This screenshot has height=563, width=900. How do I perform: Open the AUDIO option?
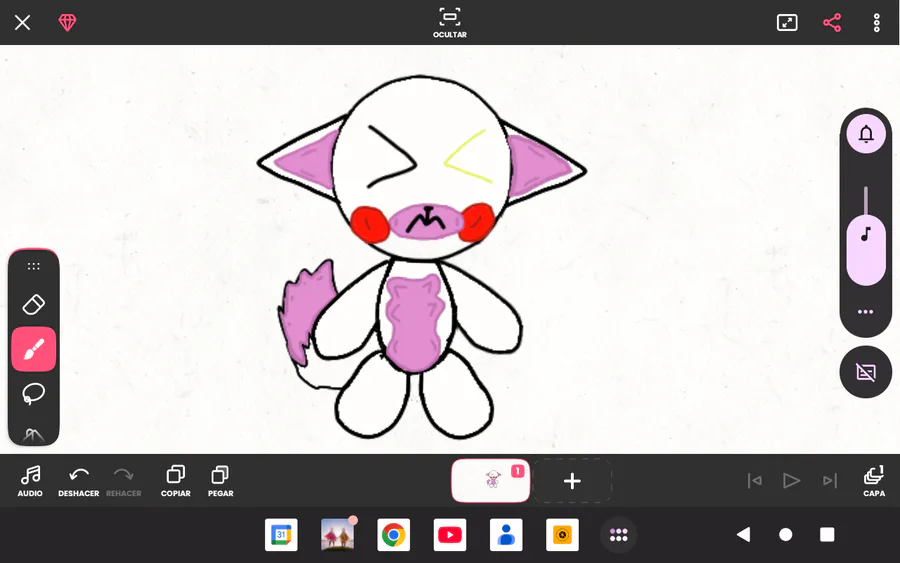(30, 481)
